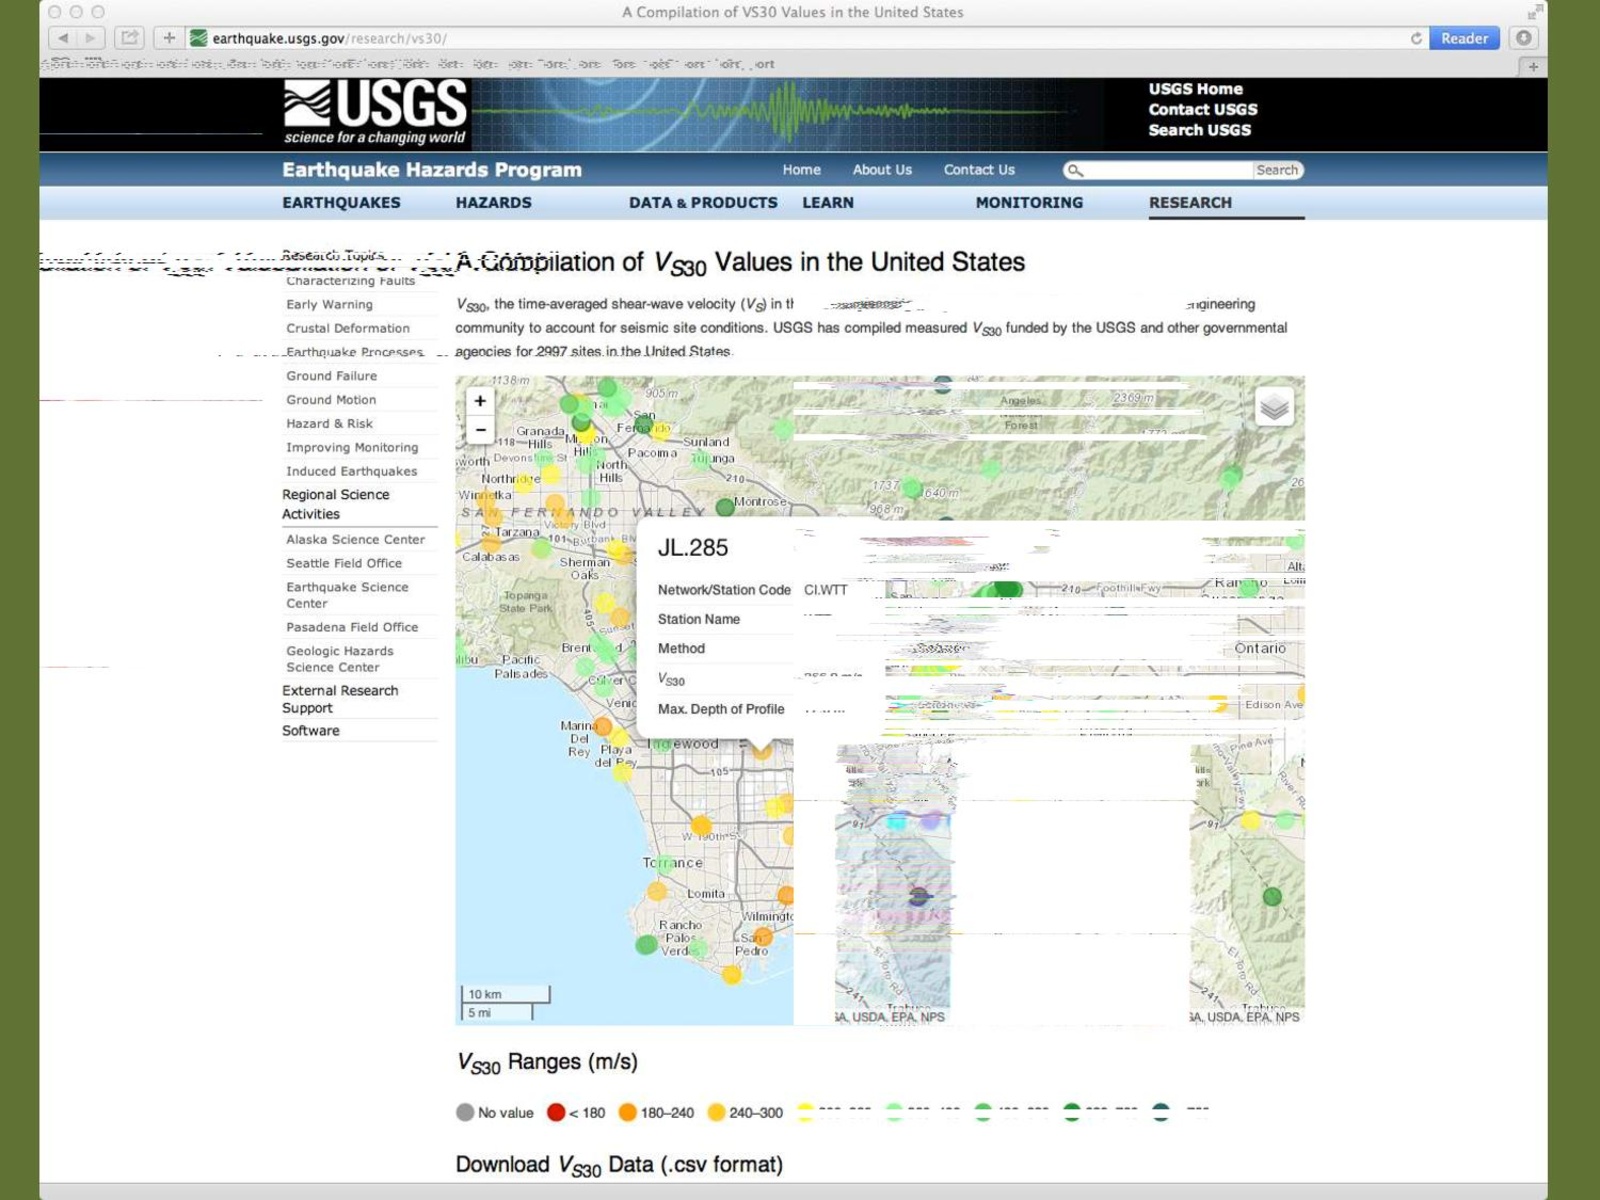
Task: Reload the page with refresh icon
Action: [x=1416, y=38]
